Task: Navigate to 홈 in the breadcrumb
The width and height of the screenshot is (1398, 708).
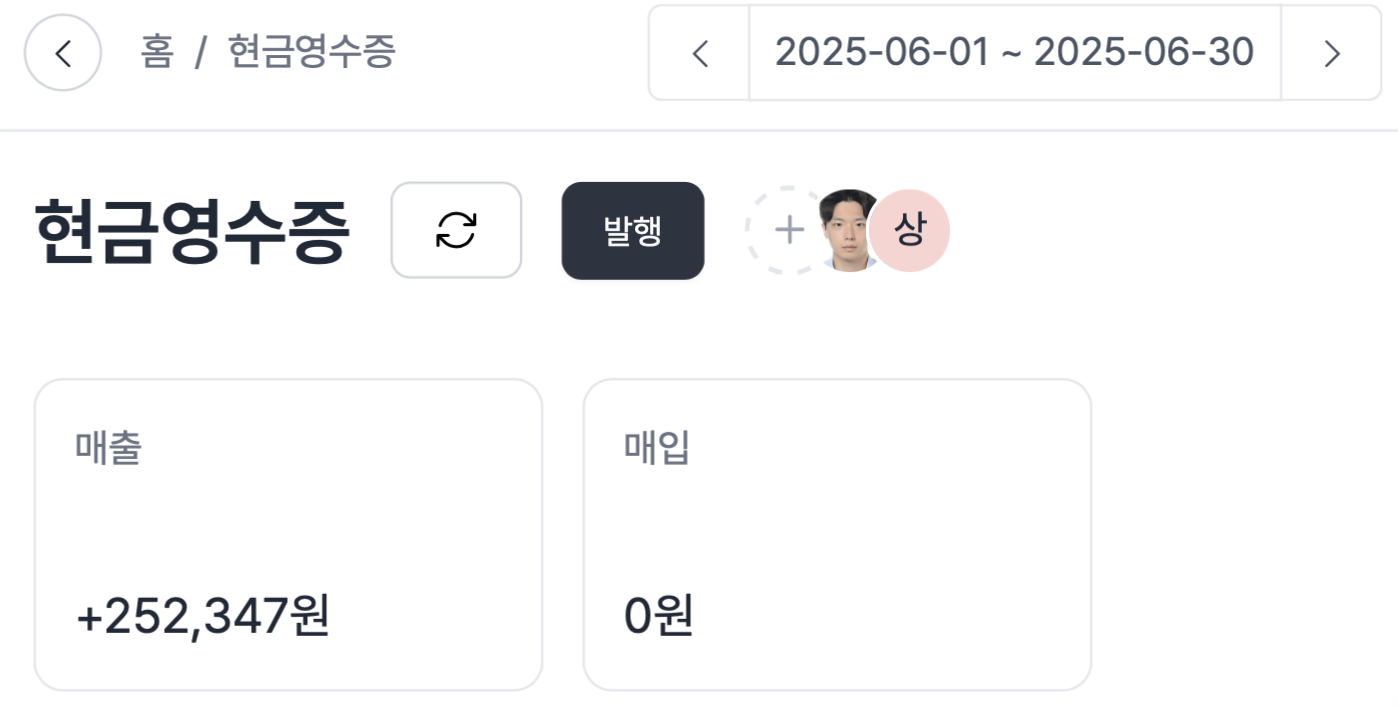Action: (157, 52)
